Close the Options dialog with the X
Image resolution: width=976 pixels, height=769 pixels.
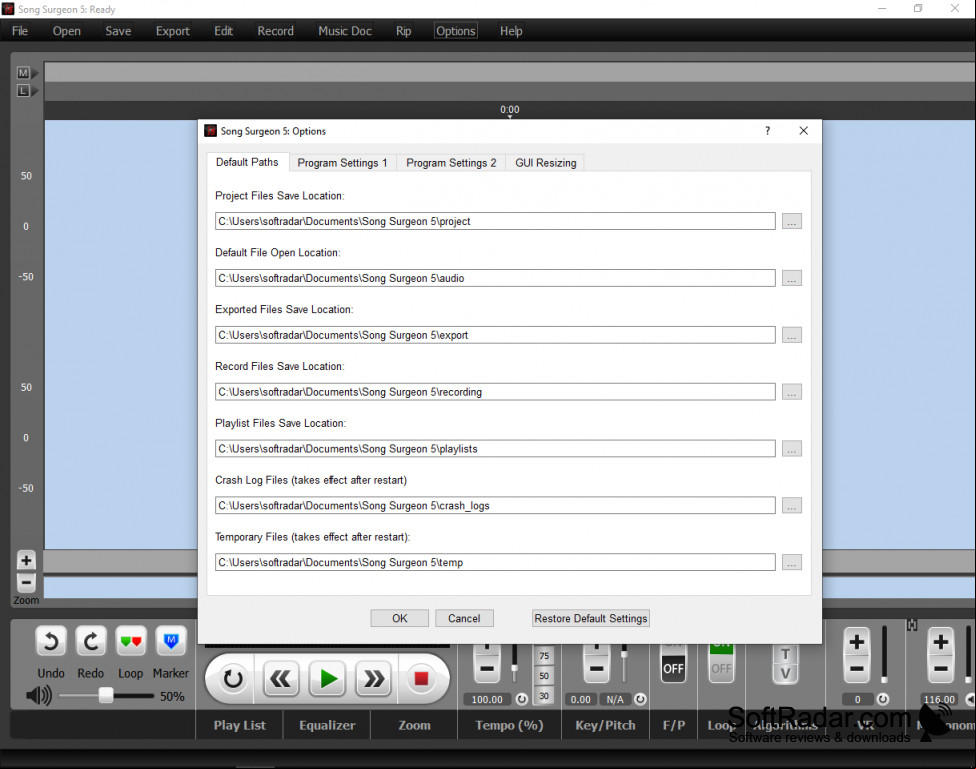pos(804,131)
